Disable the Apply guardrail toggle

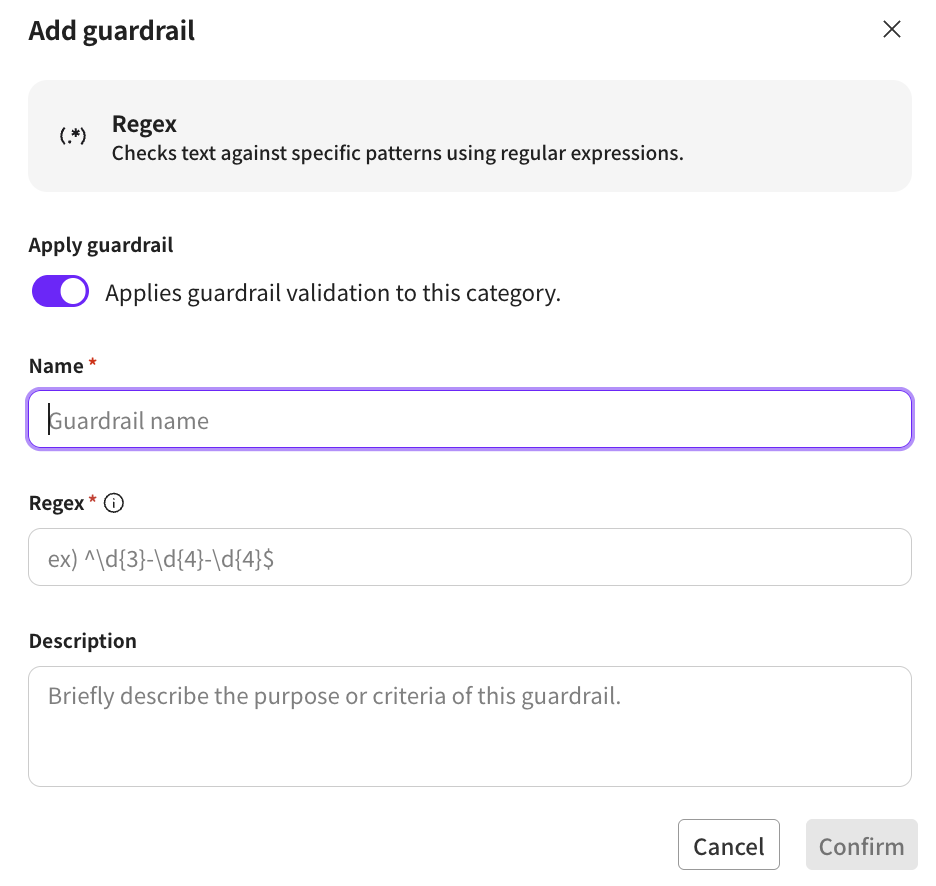(x=61, y=292)
